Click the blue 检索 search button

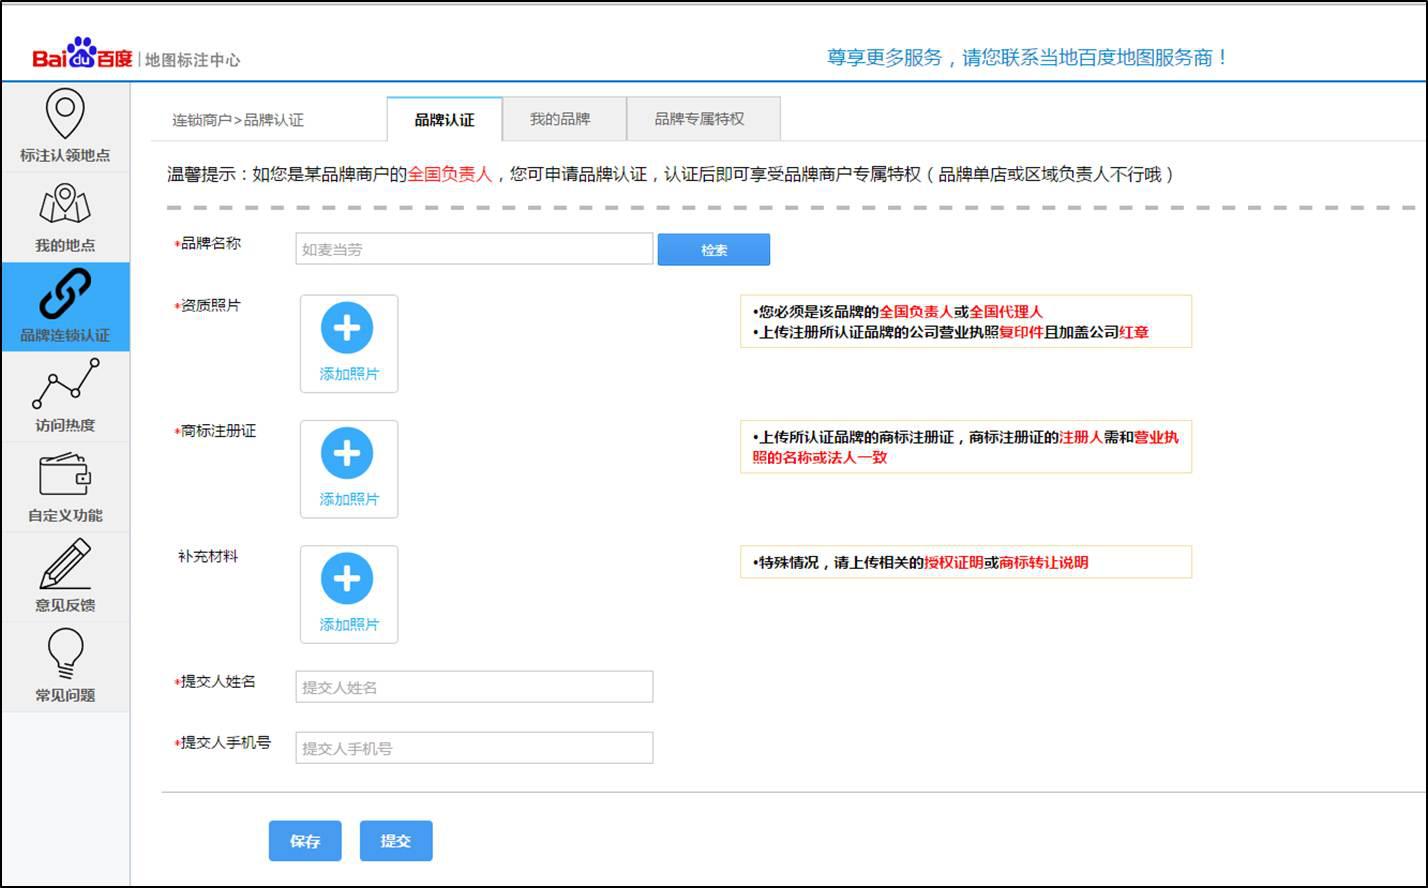tap(713, 249)
